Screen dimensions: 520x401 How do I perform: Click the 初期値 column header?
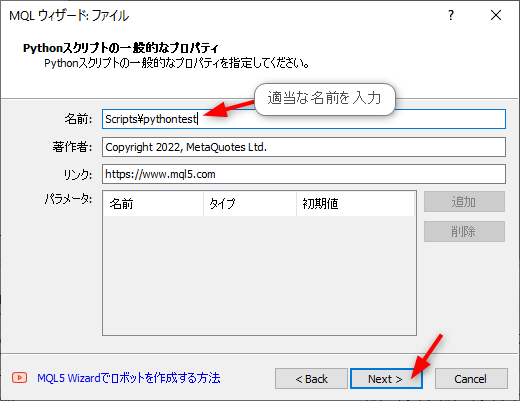[355, 203]
